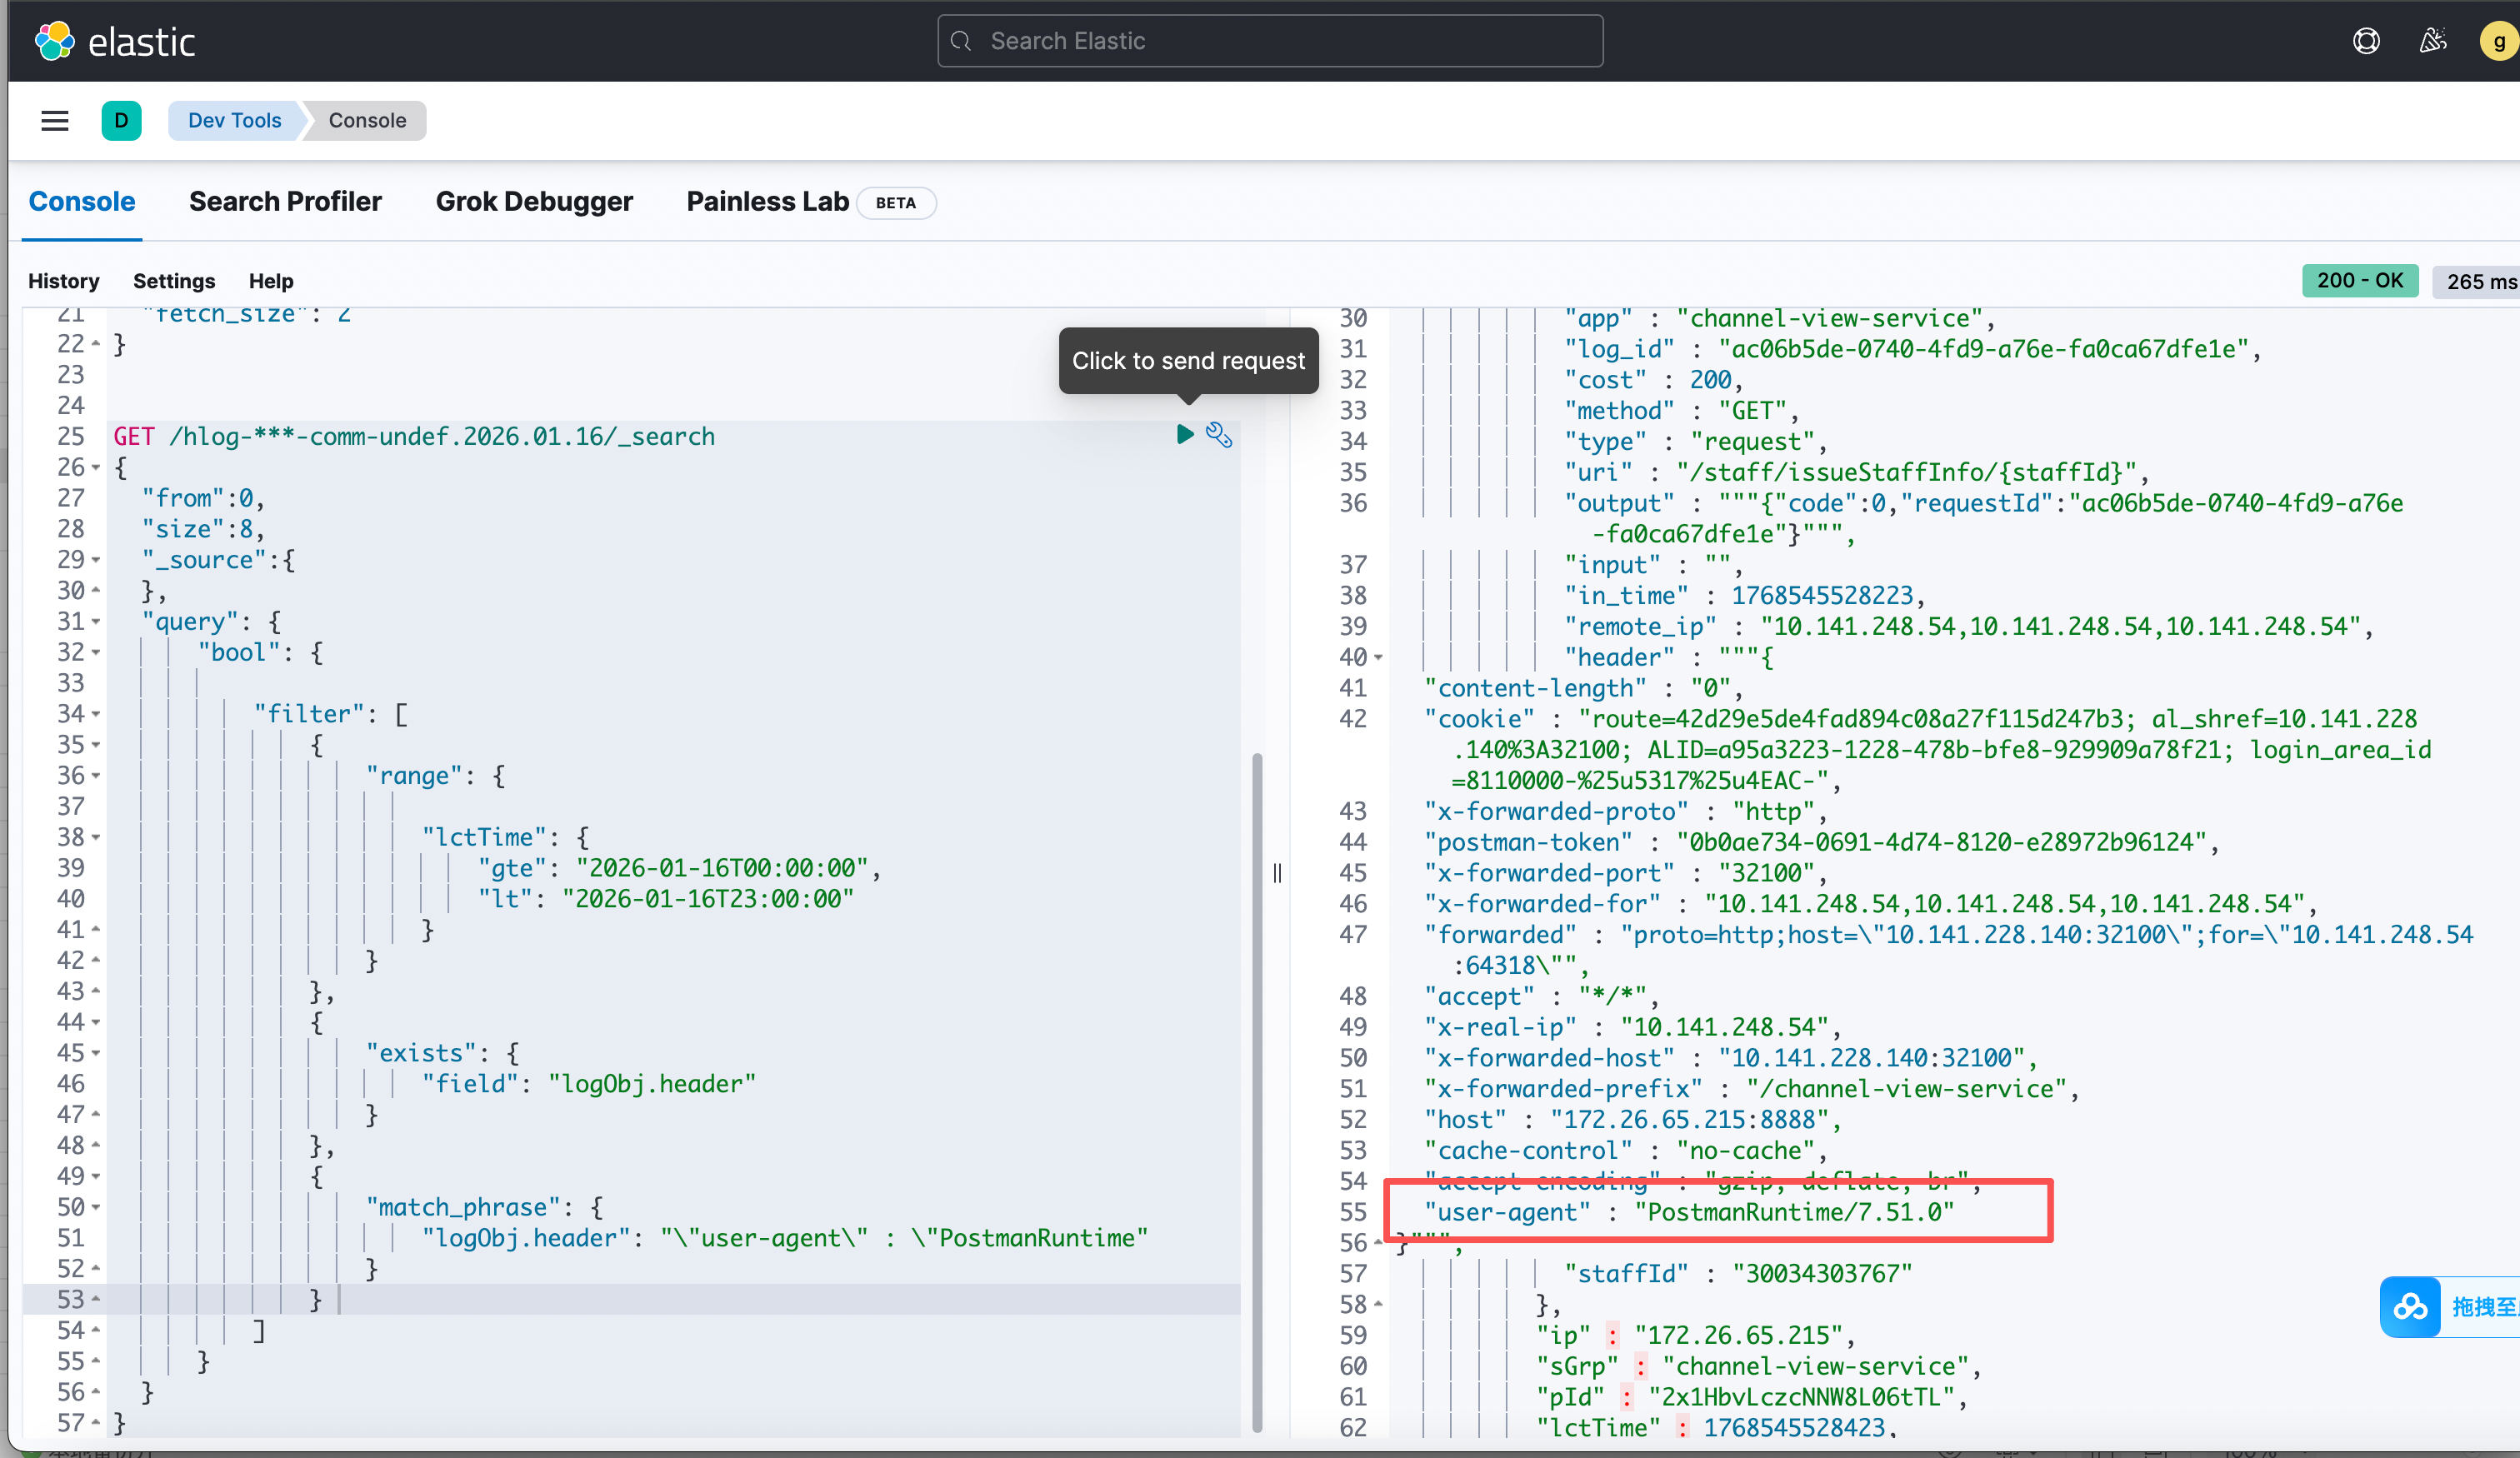The width and height of the screenshot is (2520, 1458).
Task: Open the user avatar menu
Action: tap(2498, 41)
